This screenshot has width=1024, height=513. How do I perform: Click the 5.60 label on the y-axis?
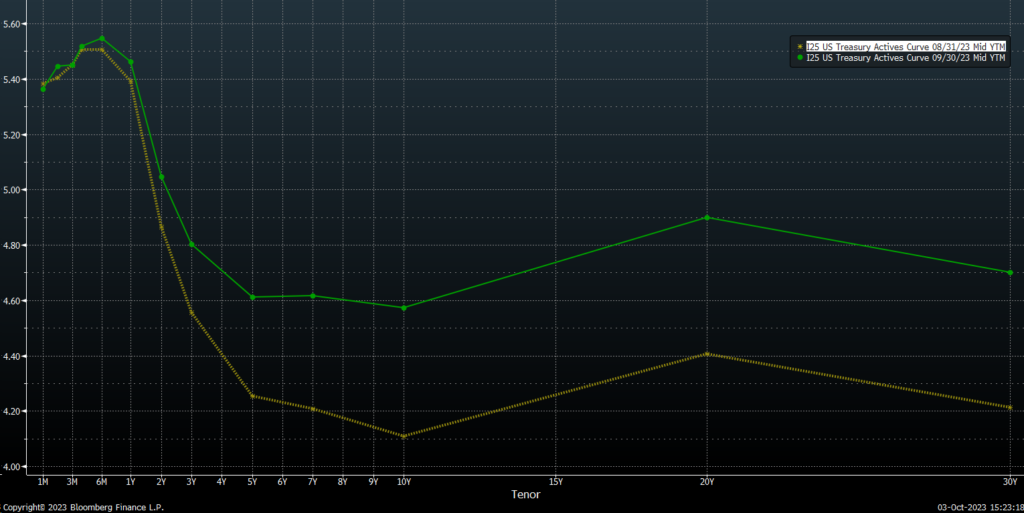(x=16, y=23)
